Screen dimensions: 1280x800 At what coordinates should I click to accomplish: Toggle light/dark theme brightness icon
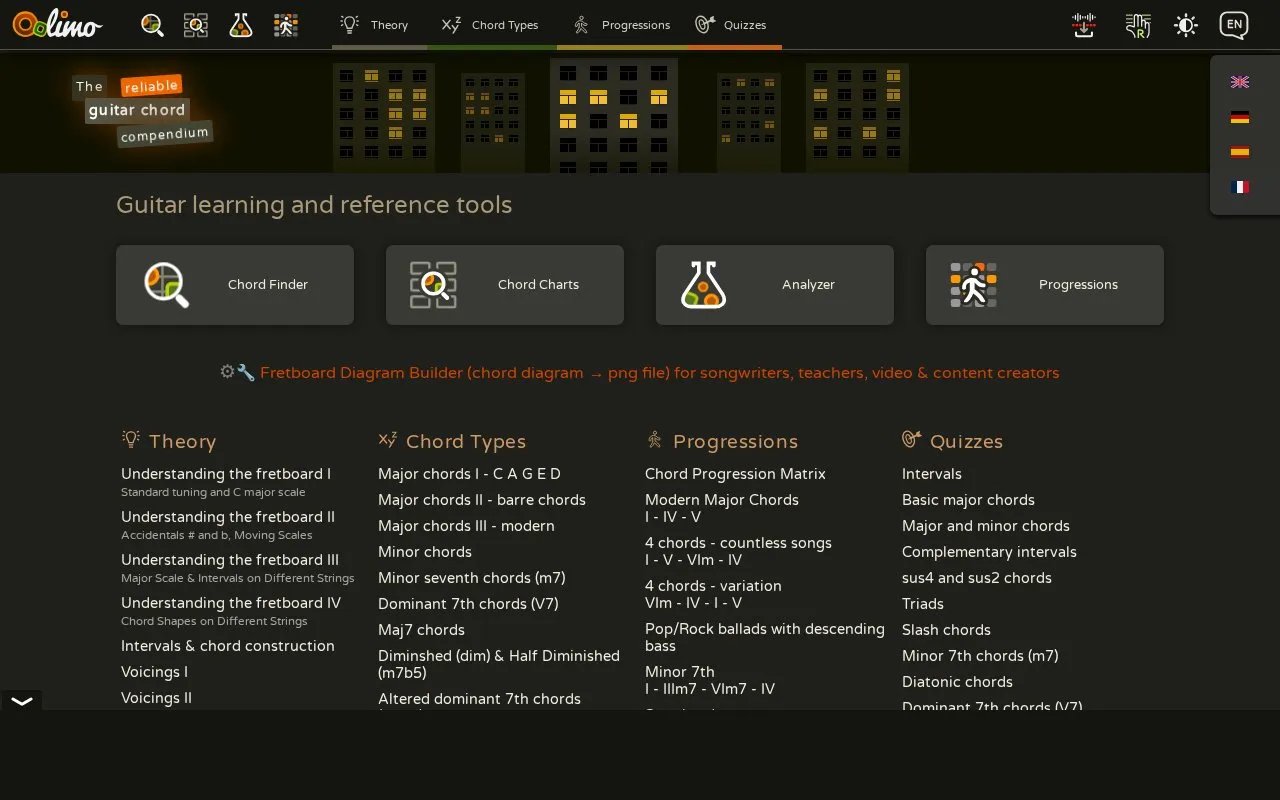point(1186,25)
